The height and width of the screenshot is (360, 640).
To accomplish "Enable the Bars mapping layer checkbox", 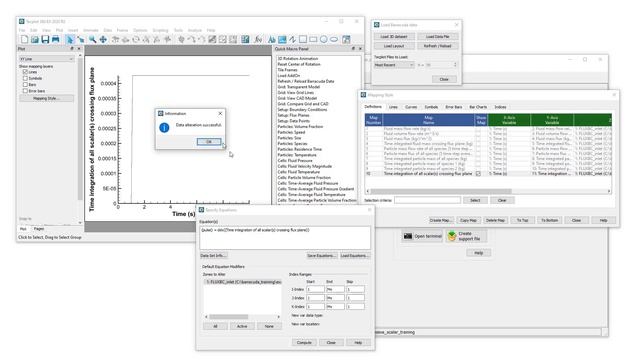I will coord(25,84).
